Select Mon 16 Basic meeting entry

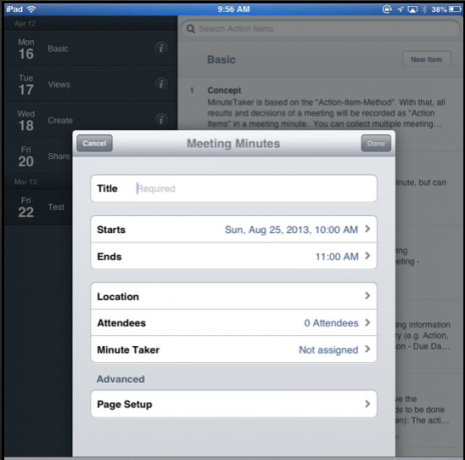tap(91, 48)
